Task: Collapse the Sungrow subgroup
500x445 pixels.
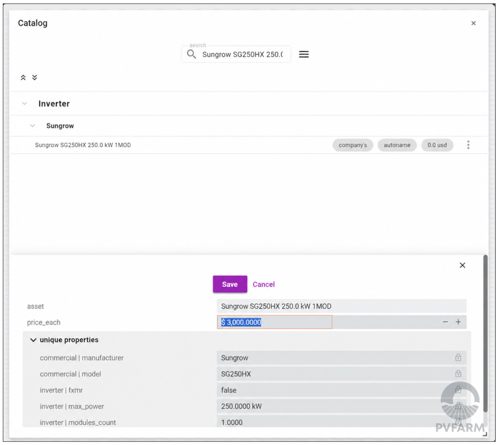Action: pos(32,126)
